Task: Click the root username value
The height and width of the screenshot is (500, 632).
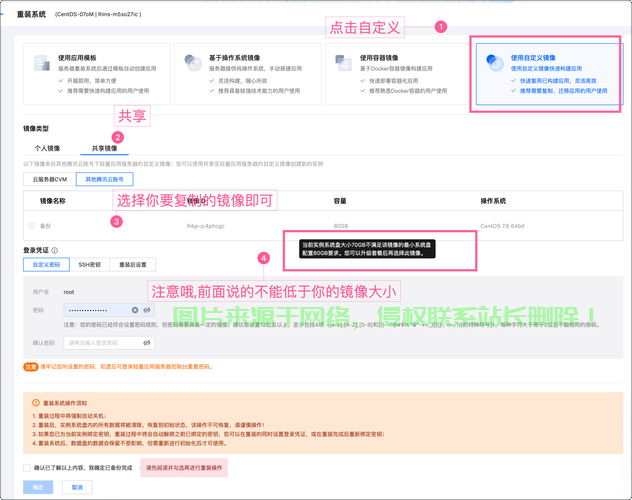Action: [x=69, y=292]
